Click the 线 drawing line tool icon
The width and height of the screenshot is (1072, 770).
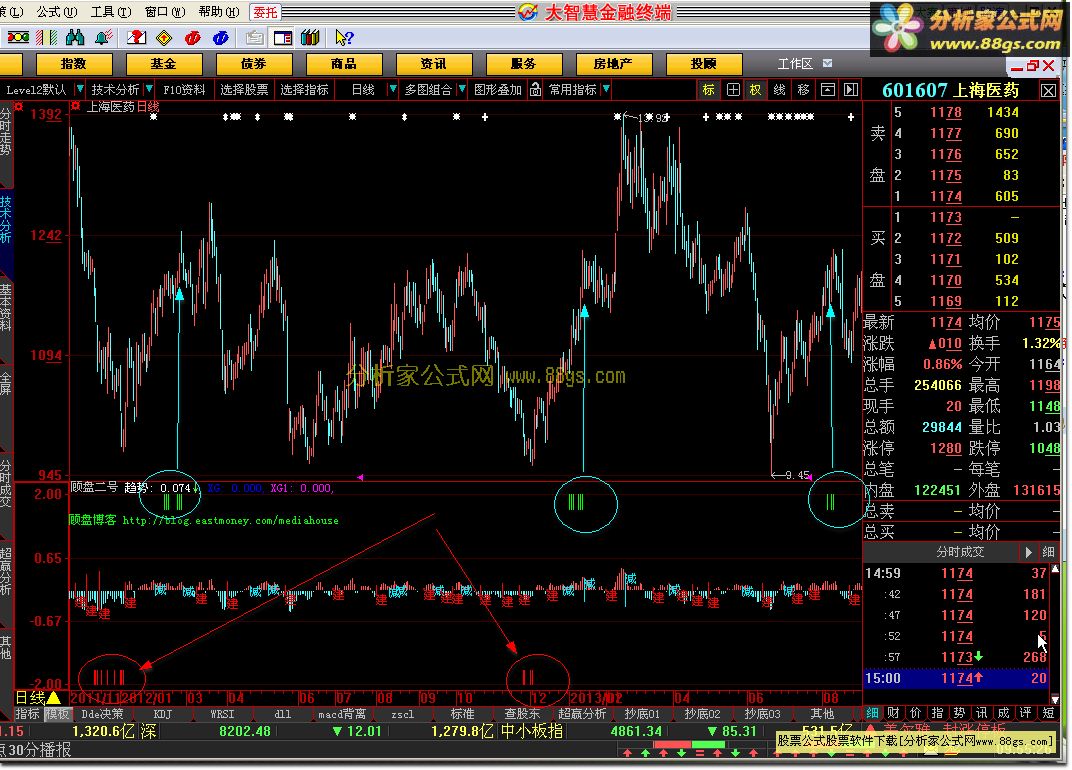tap(779, 90)
